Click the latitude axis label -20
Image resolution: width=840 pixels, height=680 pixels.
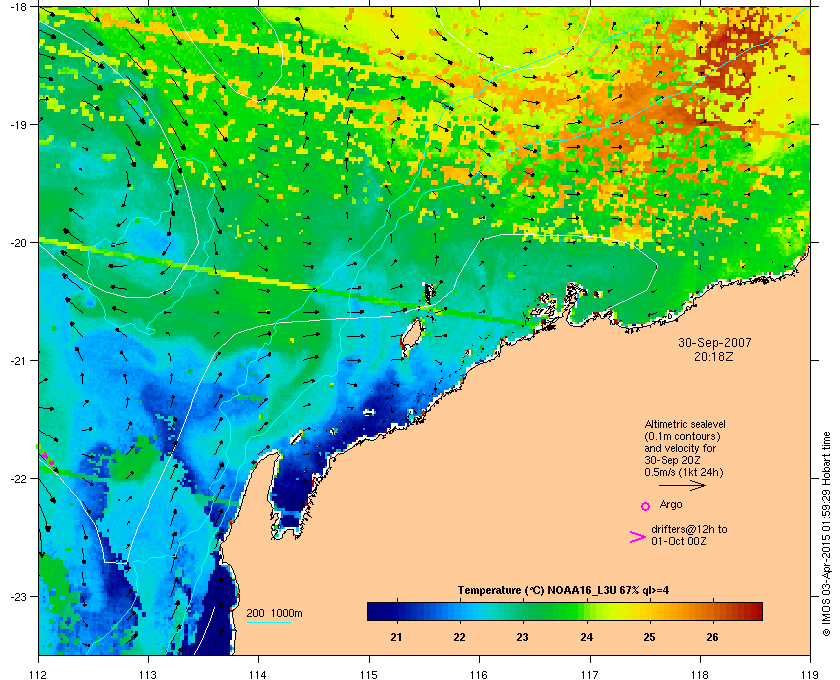tap(17, 242)
